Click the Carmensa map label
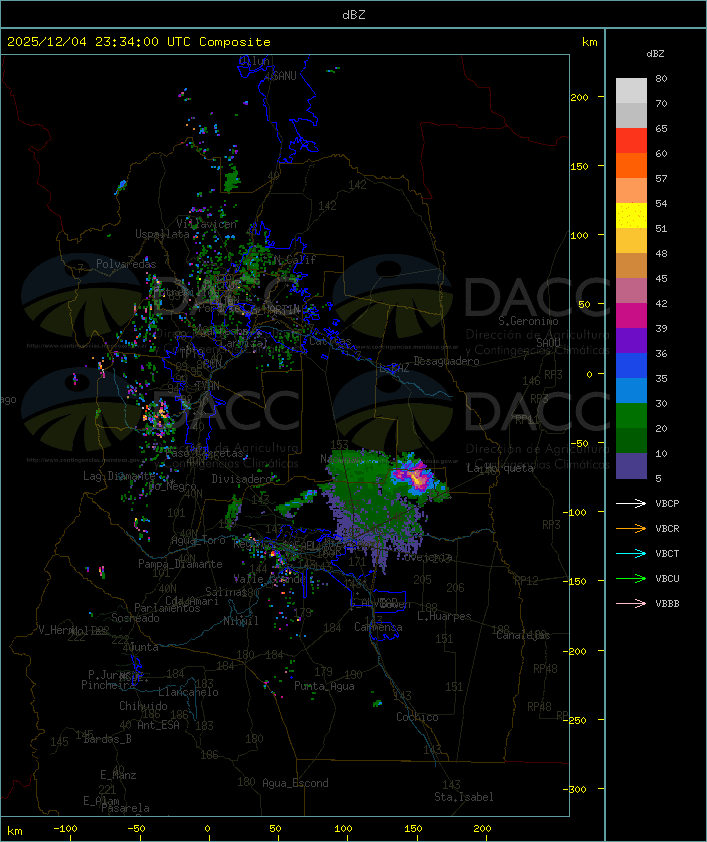 pyautogui.click(x=378, y=627)
